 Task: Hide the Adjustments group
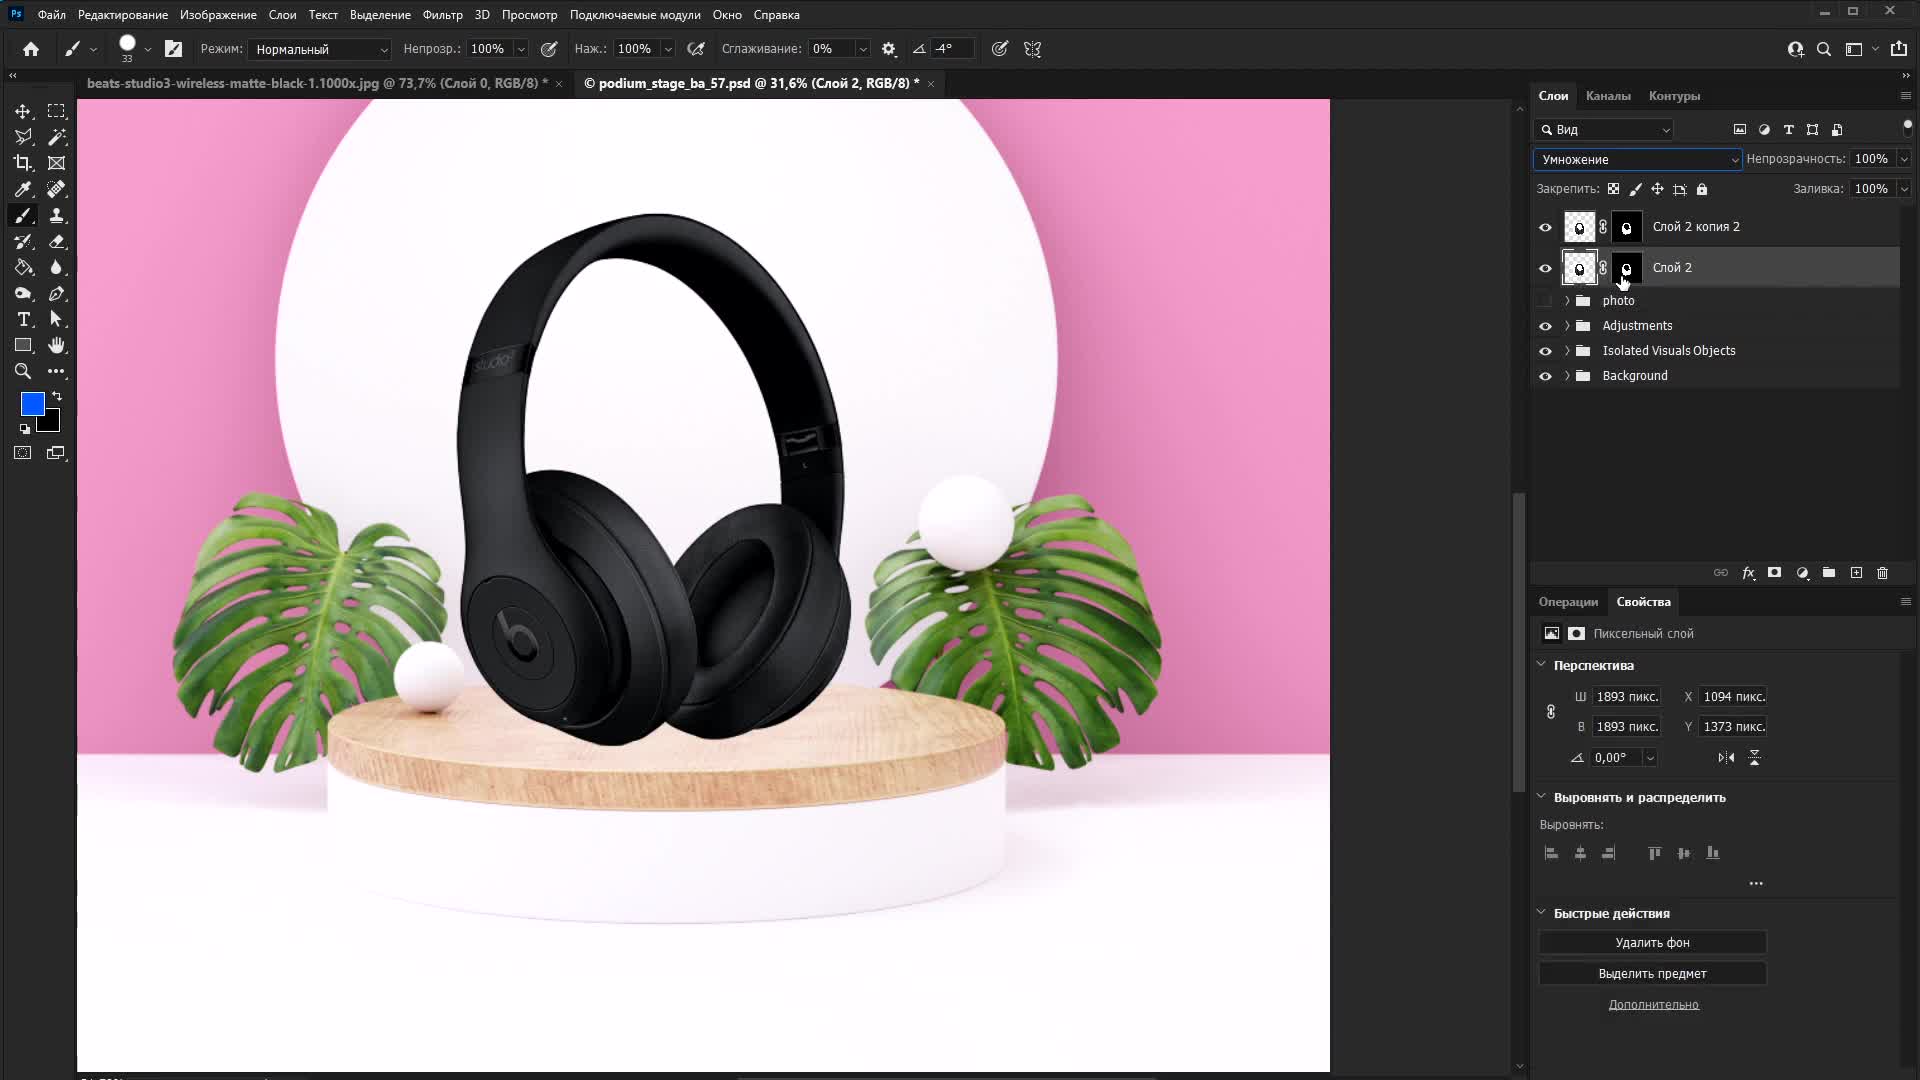[x=1545, y=326]
